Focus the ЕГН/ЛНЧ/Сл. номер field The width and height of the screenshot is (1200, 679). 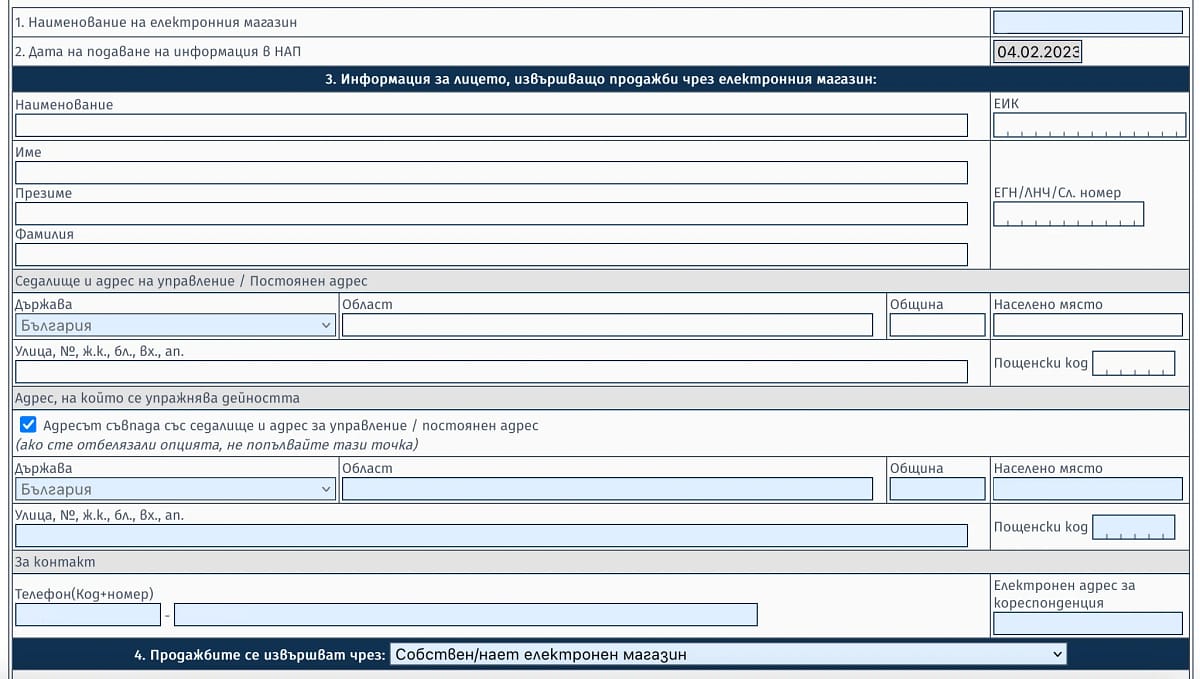click(x=1068, y=214)
